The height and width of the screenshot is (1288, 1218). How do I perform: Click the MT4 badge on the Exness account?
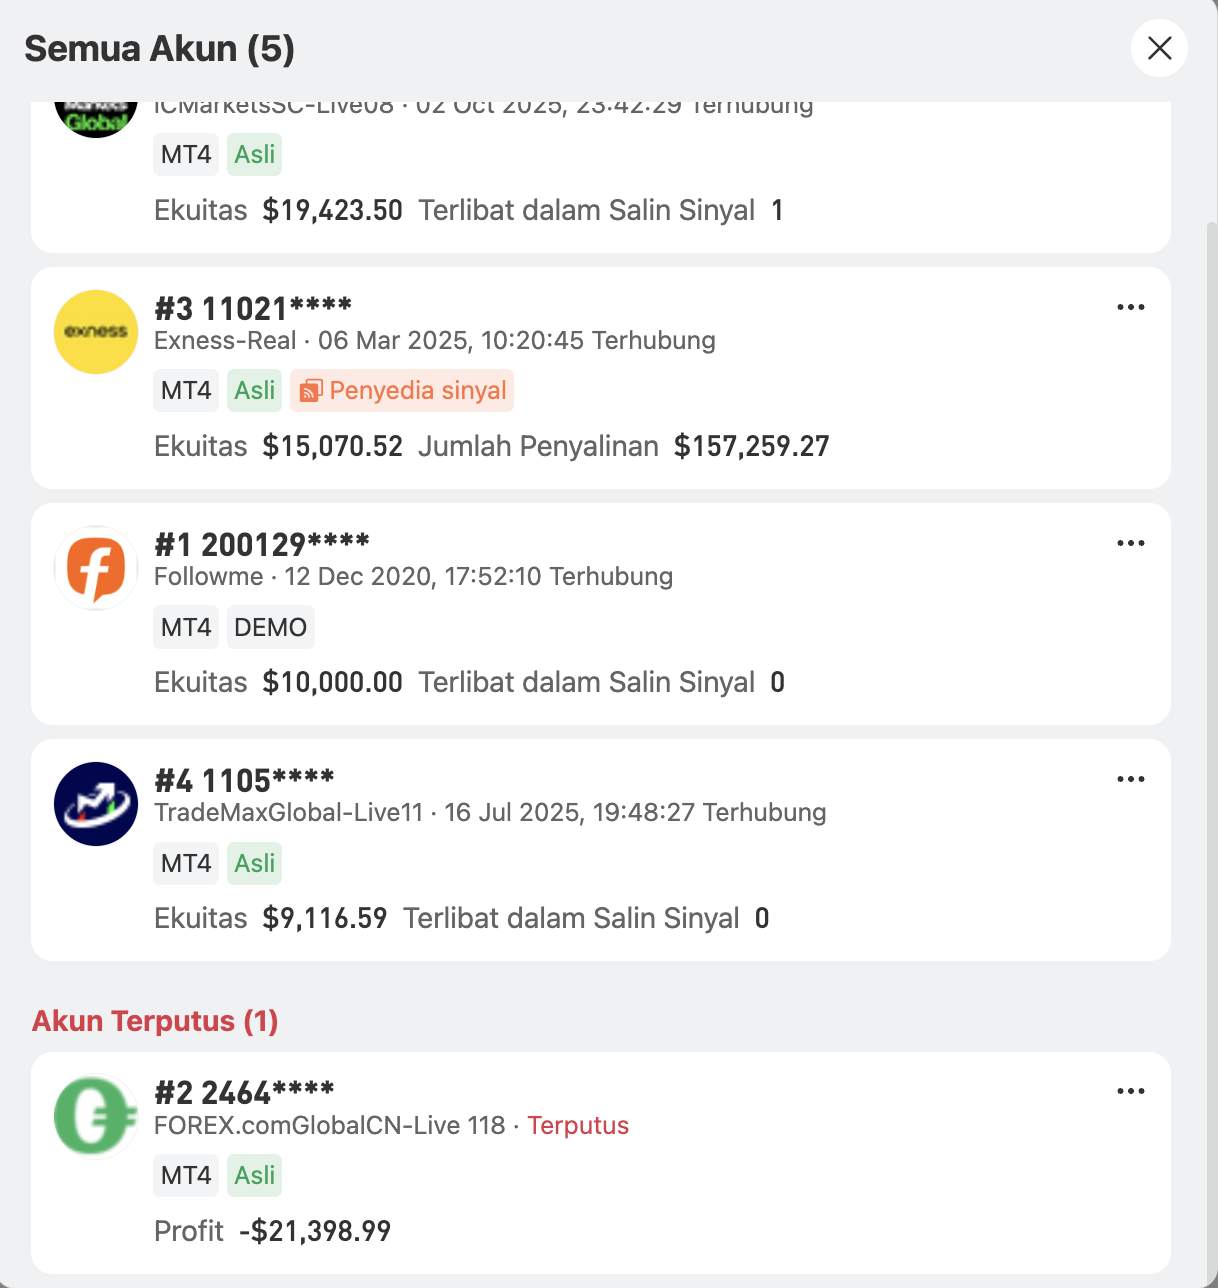[185, 390]
